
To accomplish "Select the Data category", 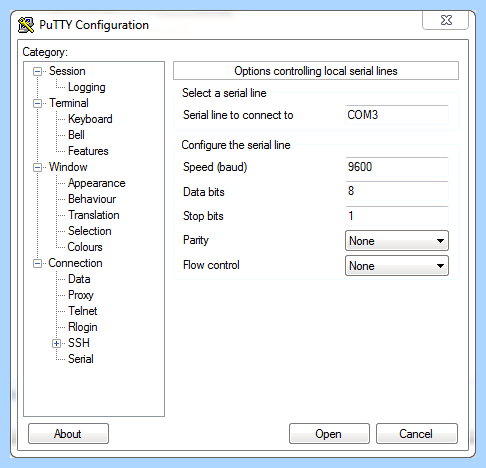I will [79, 279].
